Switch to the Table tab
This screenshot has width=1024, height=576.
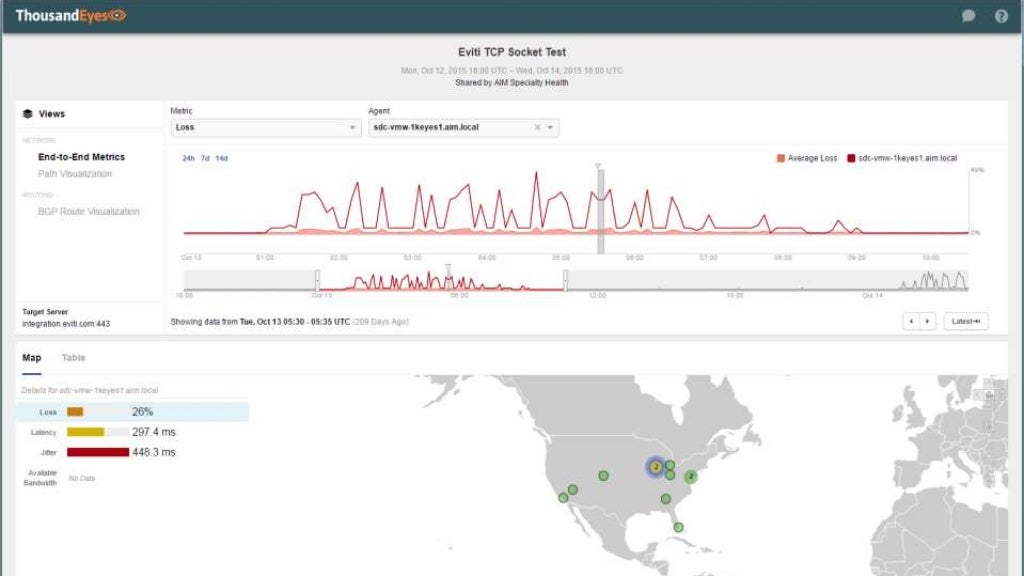[x=73, y=358]
